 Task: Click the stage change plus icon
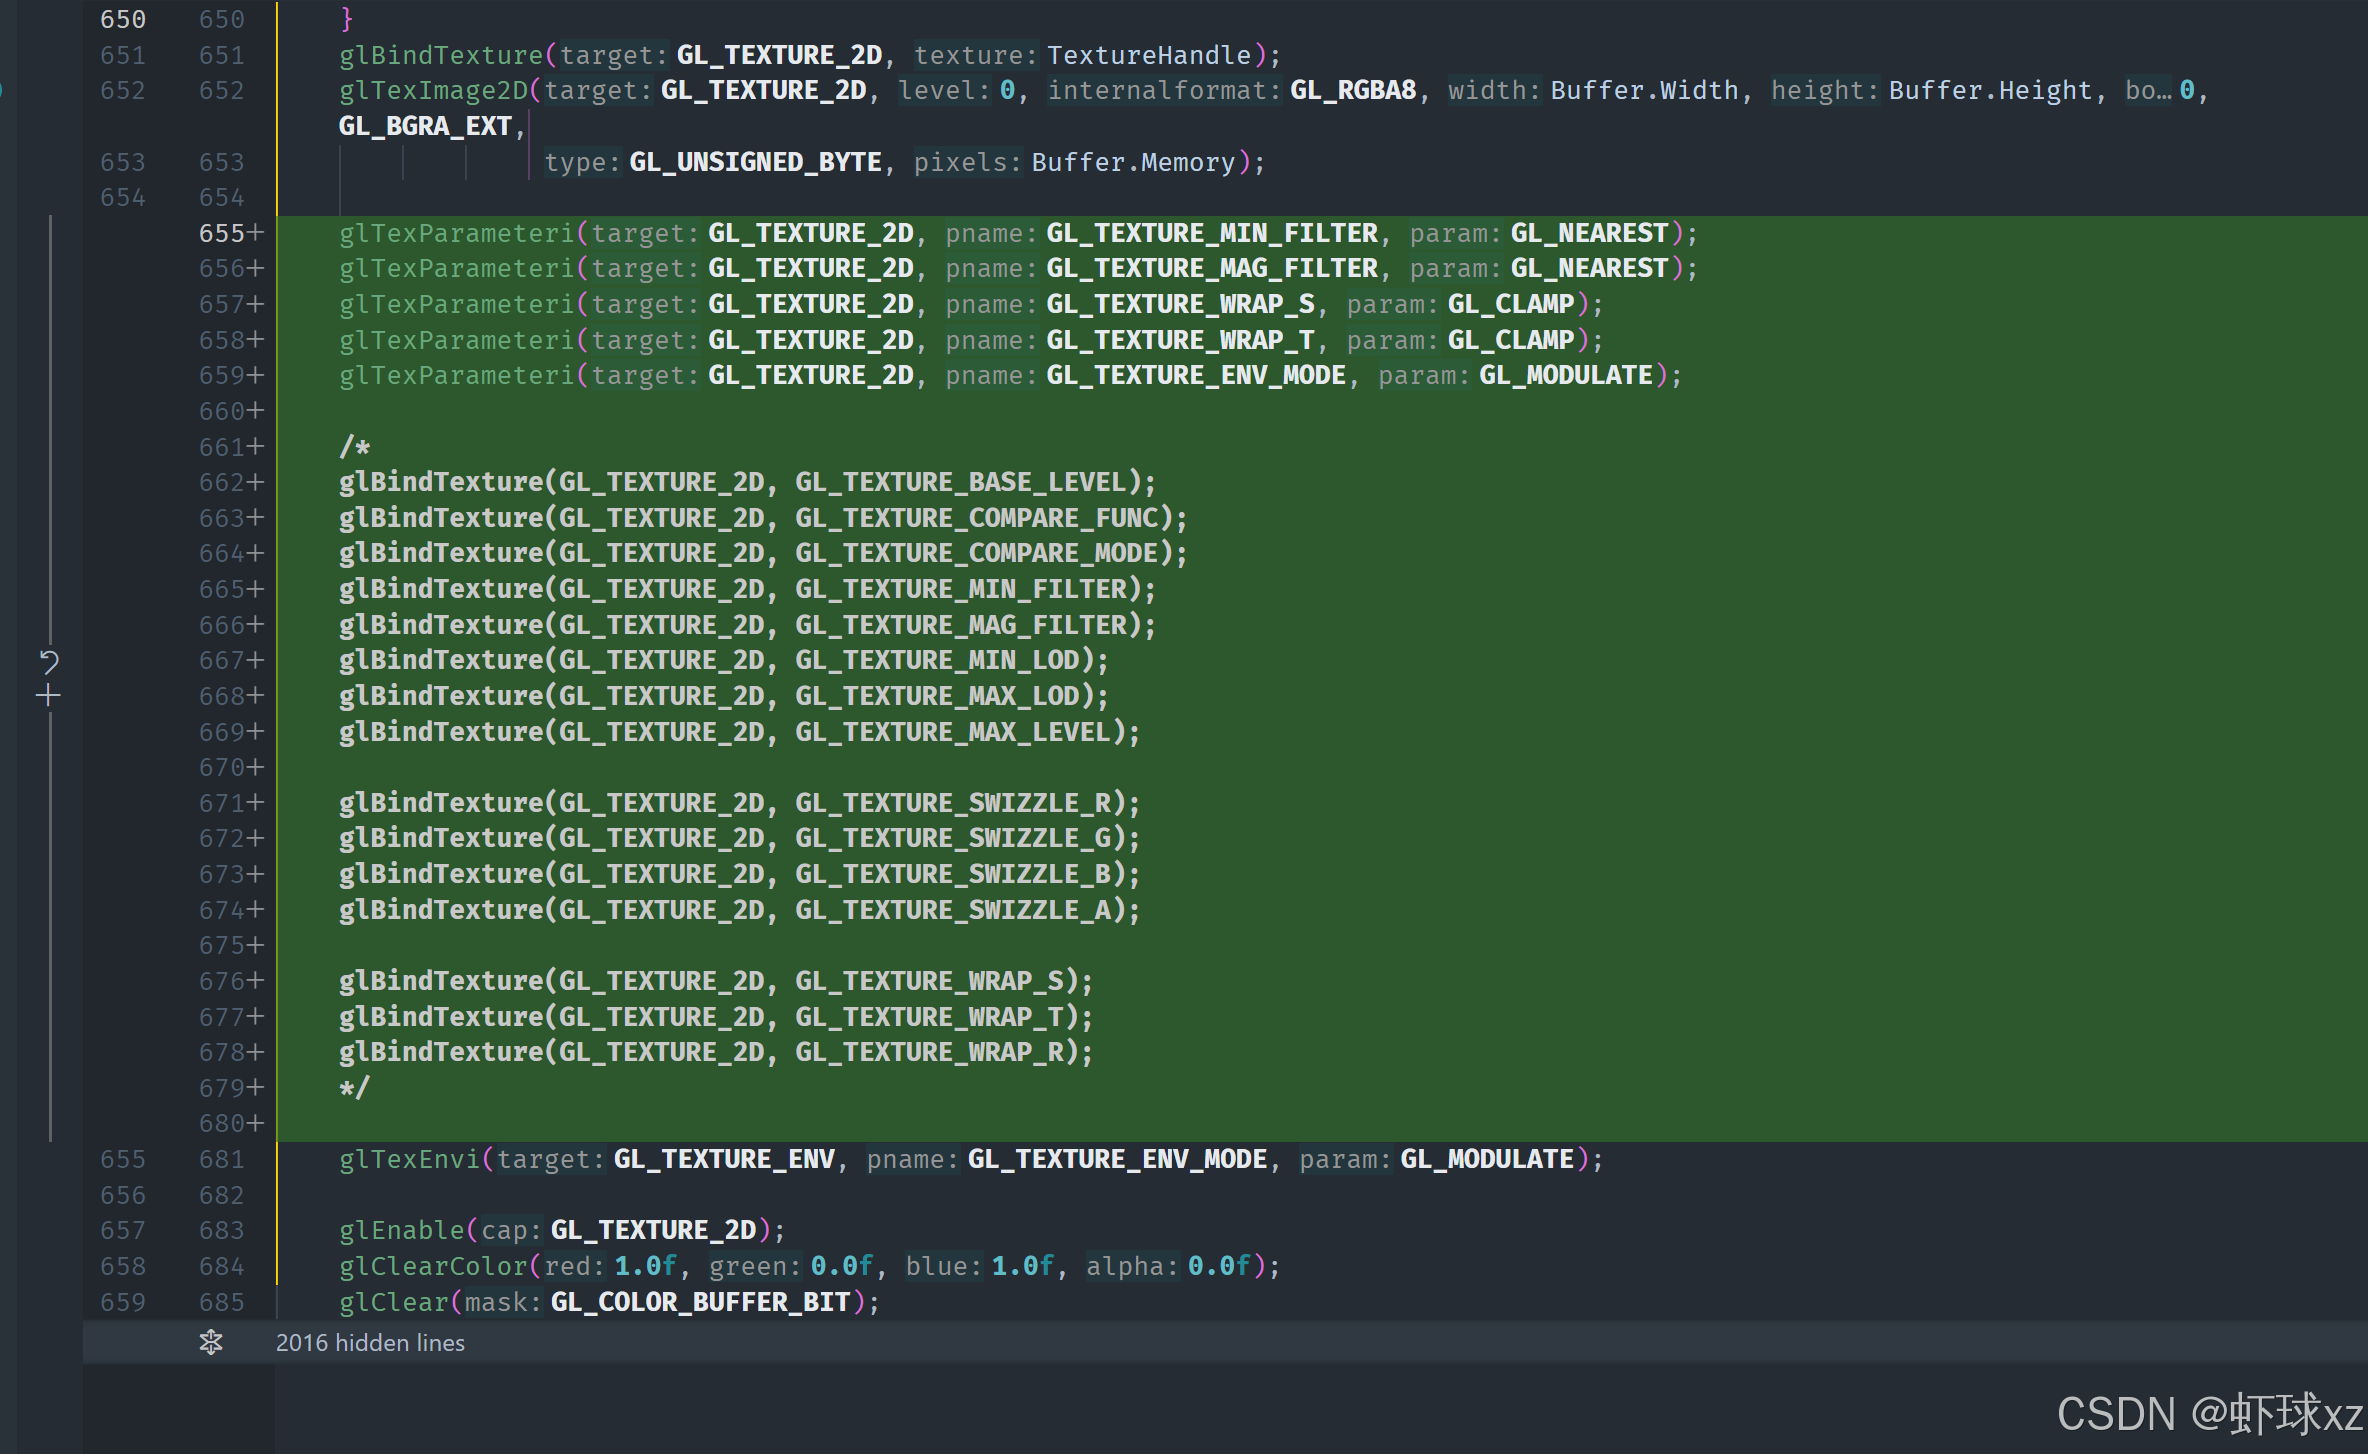click(48, 696)
